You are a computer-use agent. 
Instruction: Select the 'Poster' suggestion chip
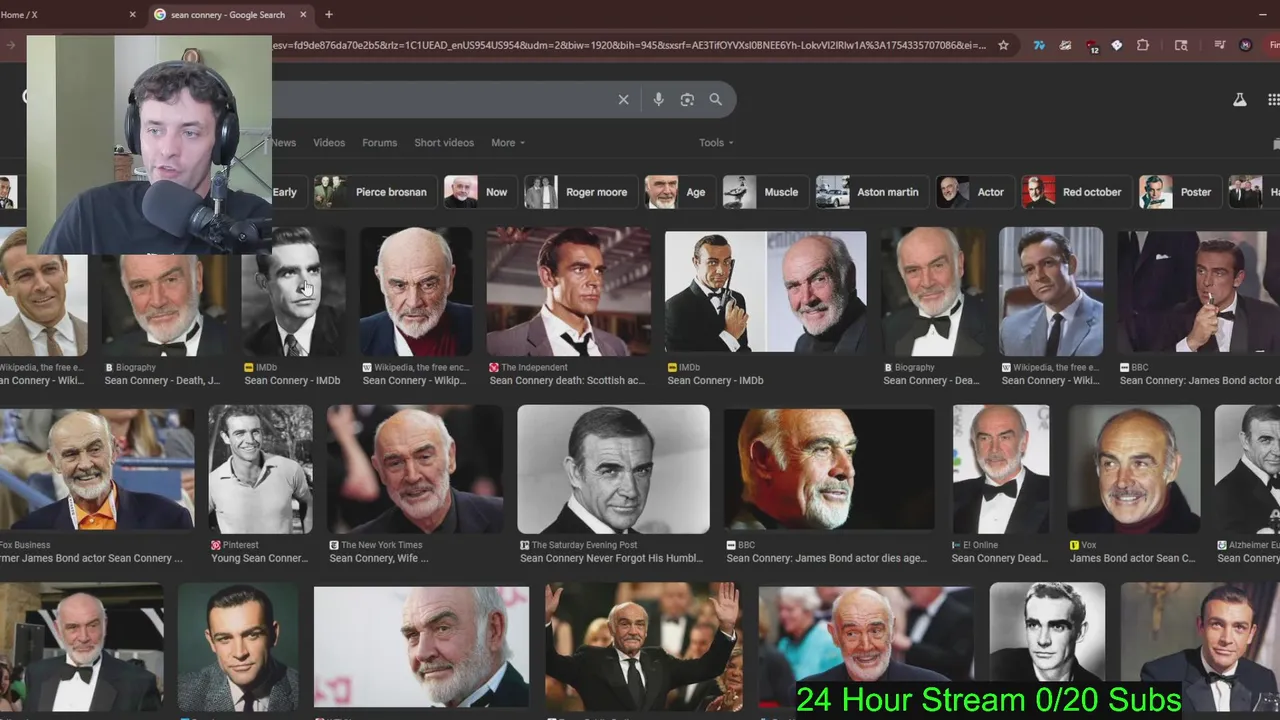coord(1179,192)
